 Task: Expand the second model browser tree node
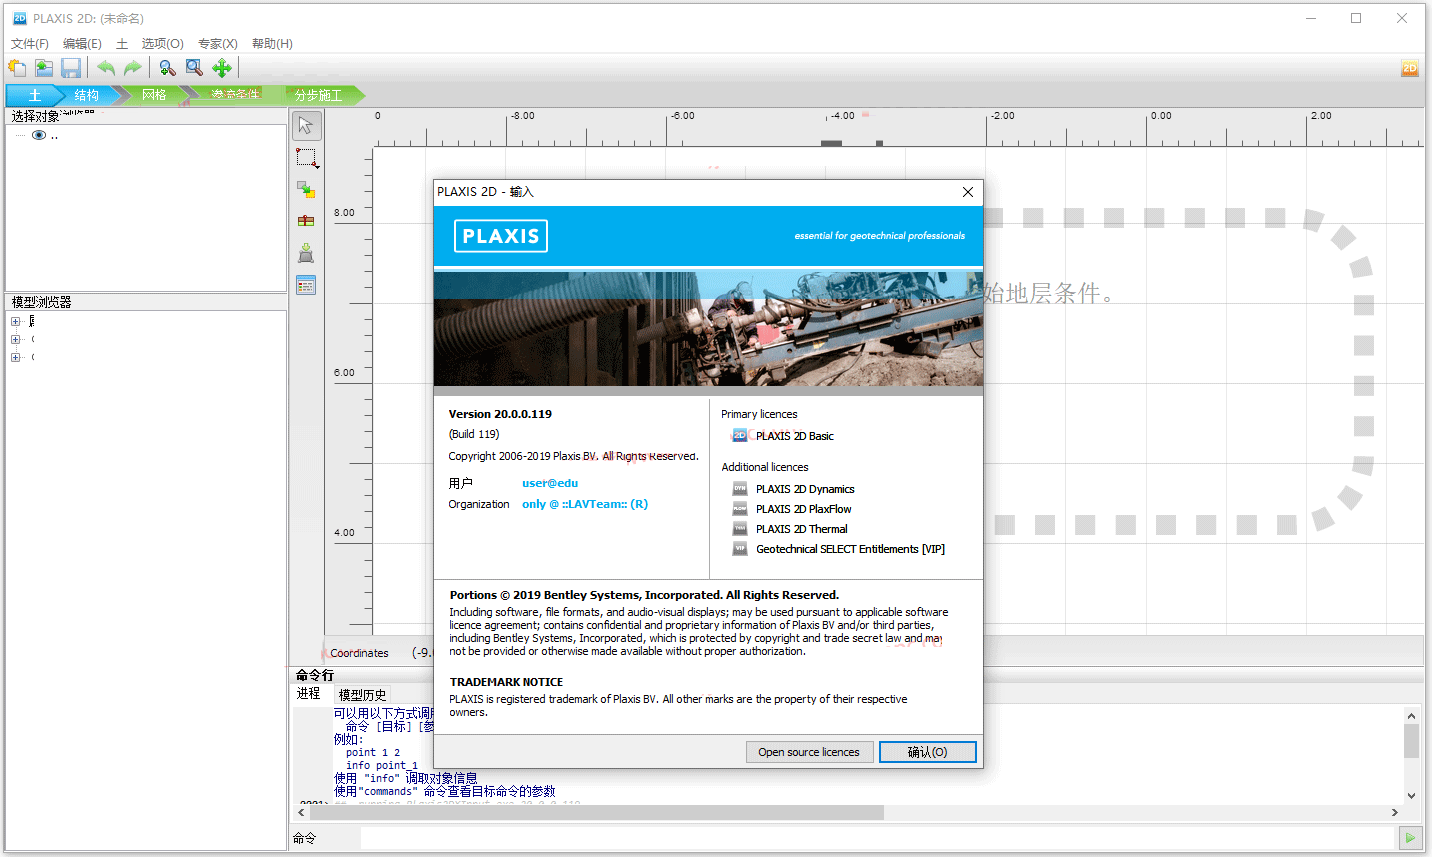[15, 340]
